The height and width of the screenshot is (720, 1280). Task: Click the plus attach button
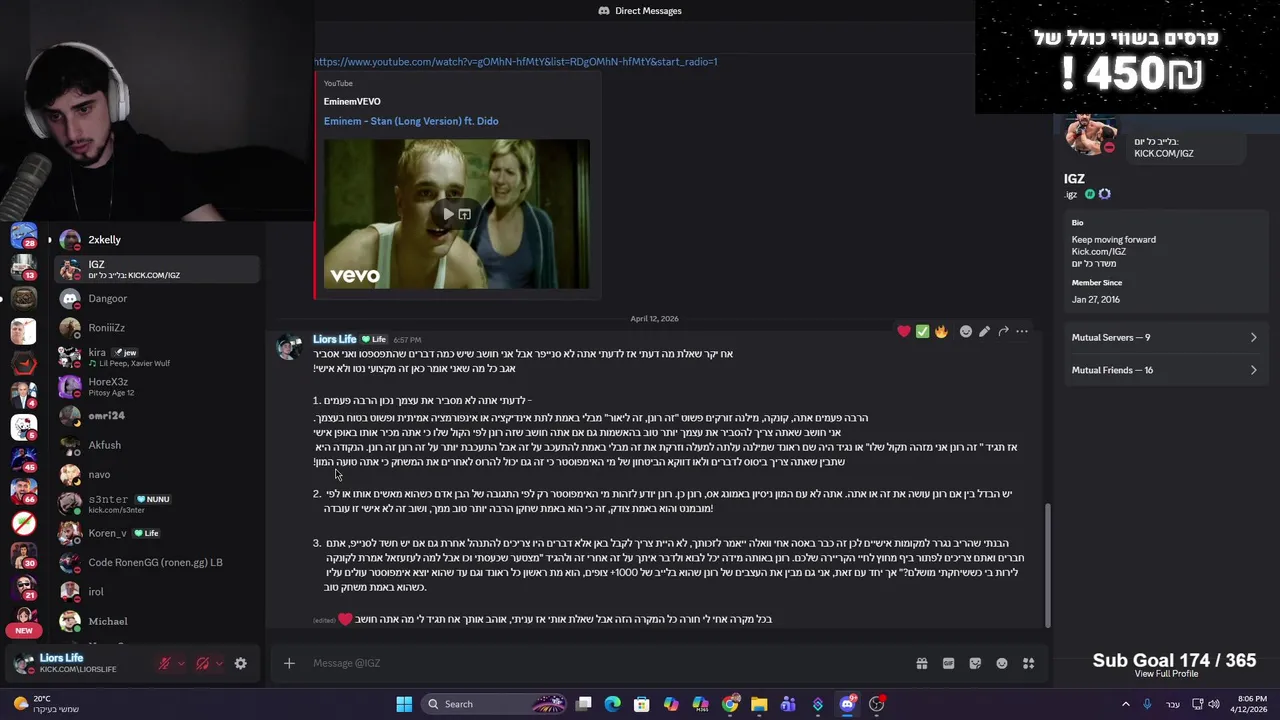coord(289,663)
